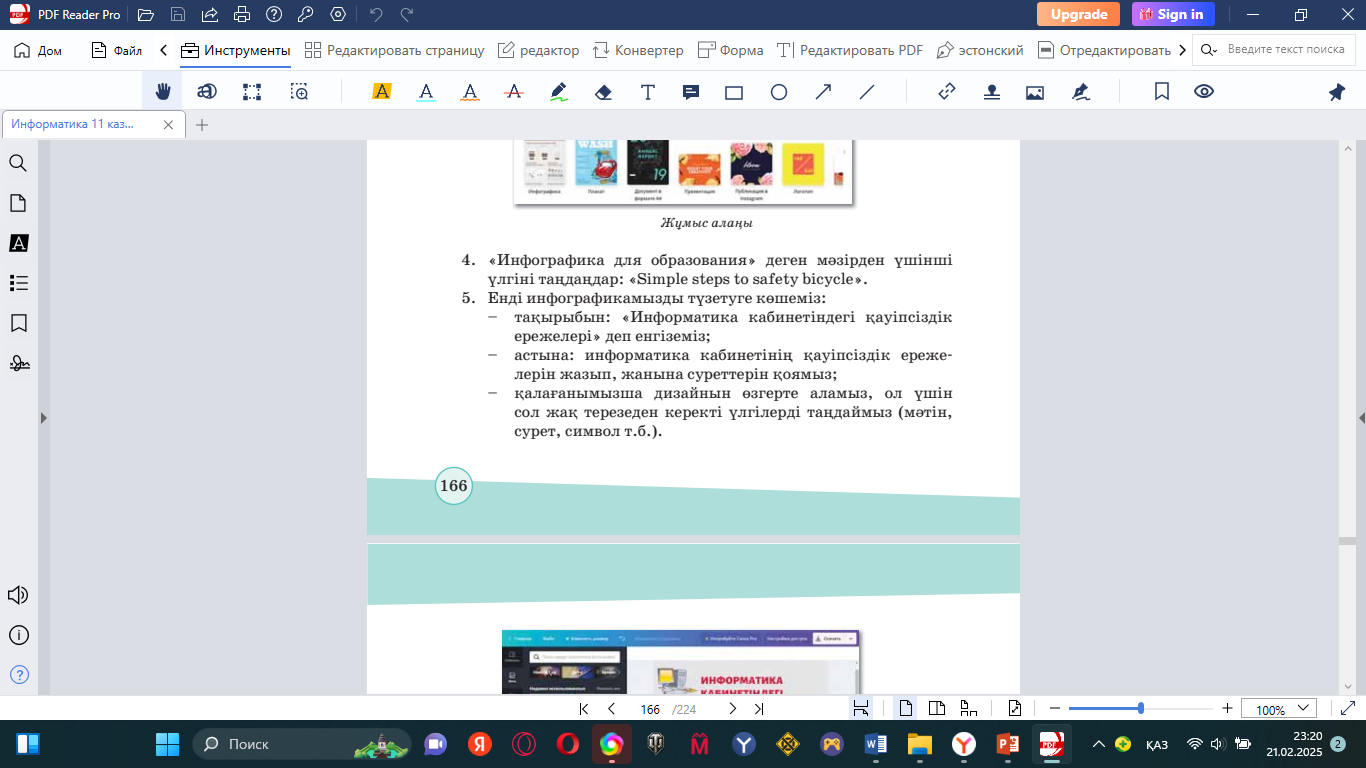Pick the Rectangle shape tool
The image size is (1366, 768).
734,92
